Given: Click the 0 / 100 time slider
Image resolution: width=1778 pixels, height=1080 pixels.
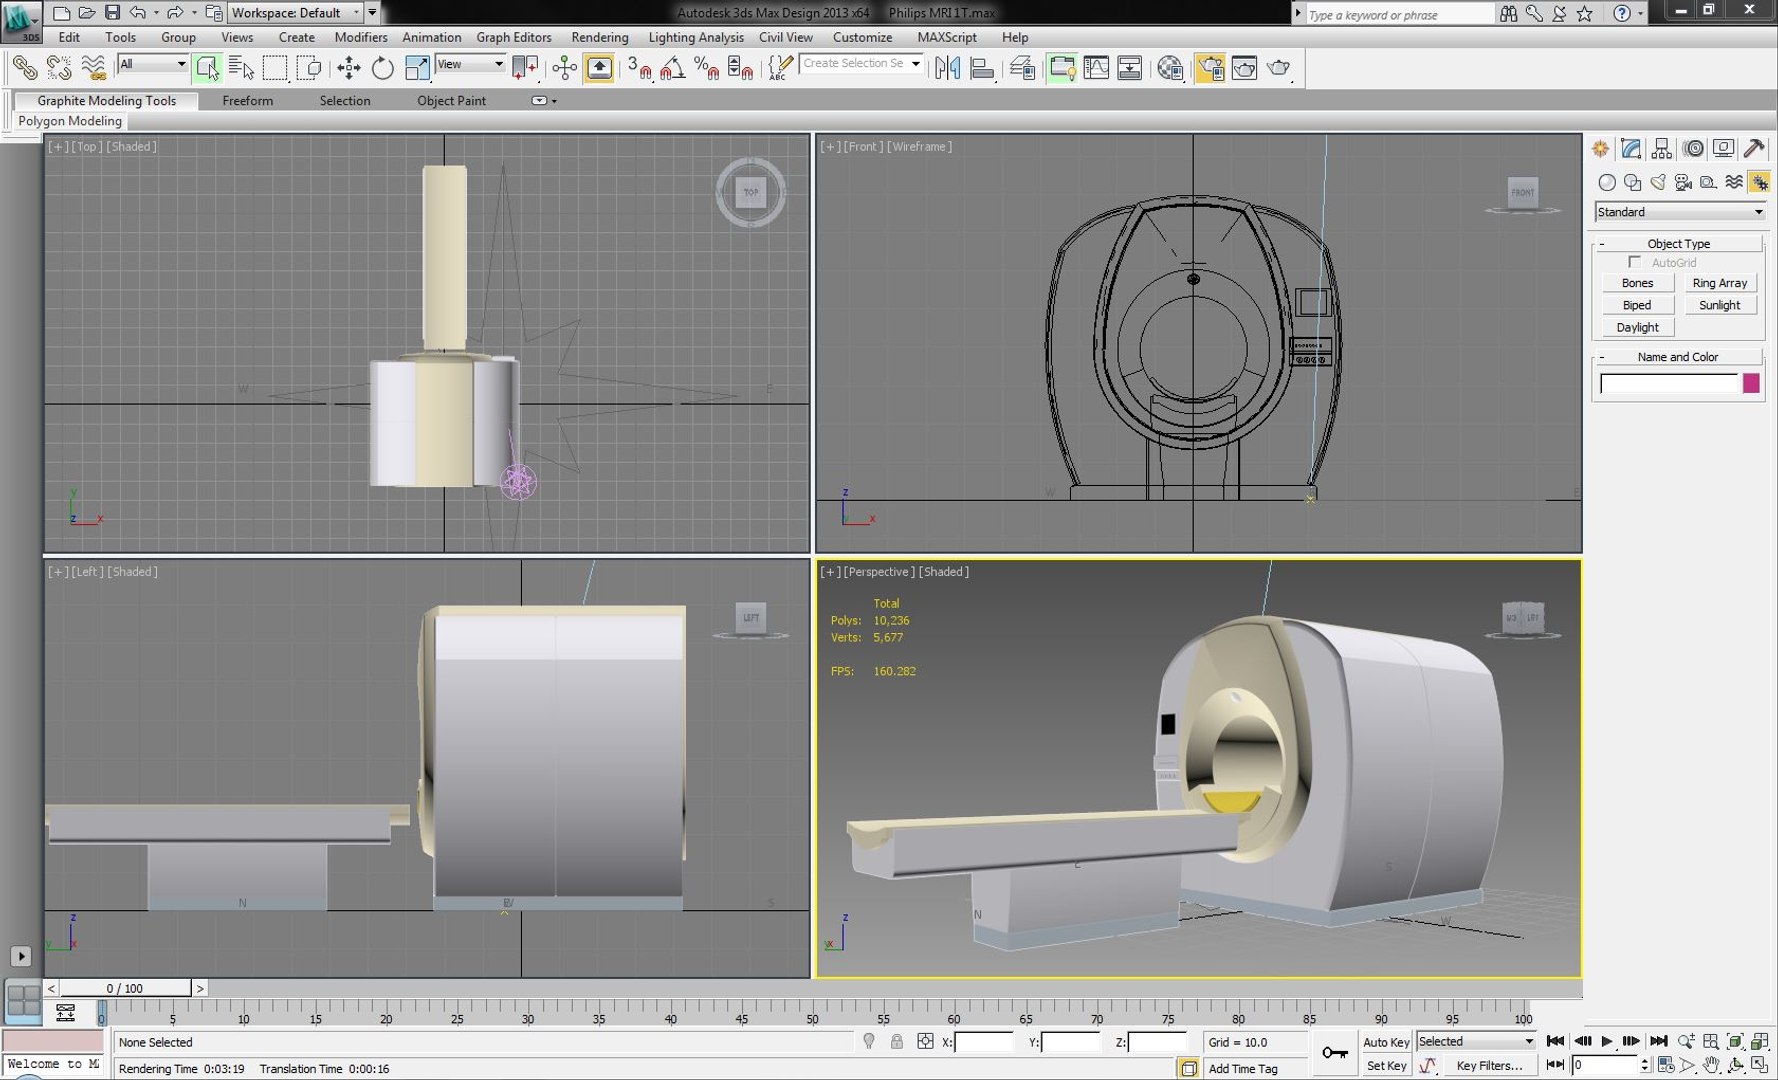Looking at the screenshot, I should click(125, 988).
